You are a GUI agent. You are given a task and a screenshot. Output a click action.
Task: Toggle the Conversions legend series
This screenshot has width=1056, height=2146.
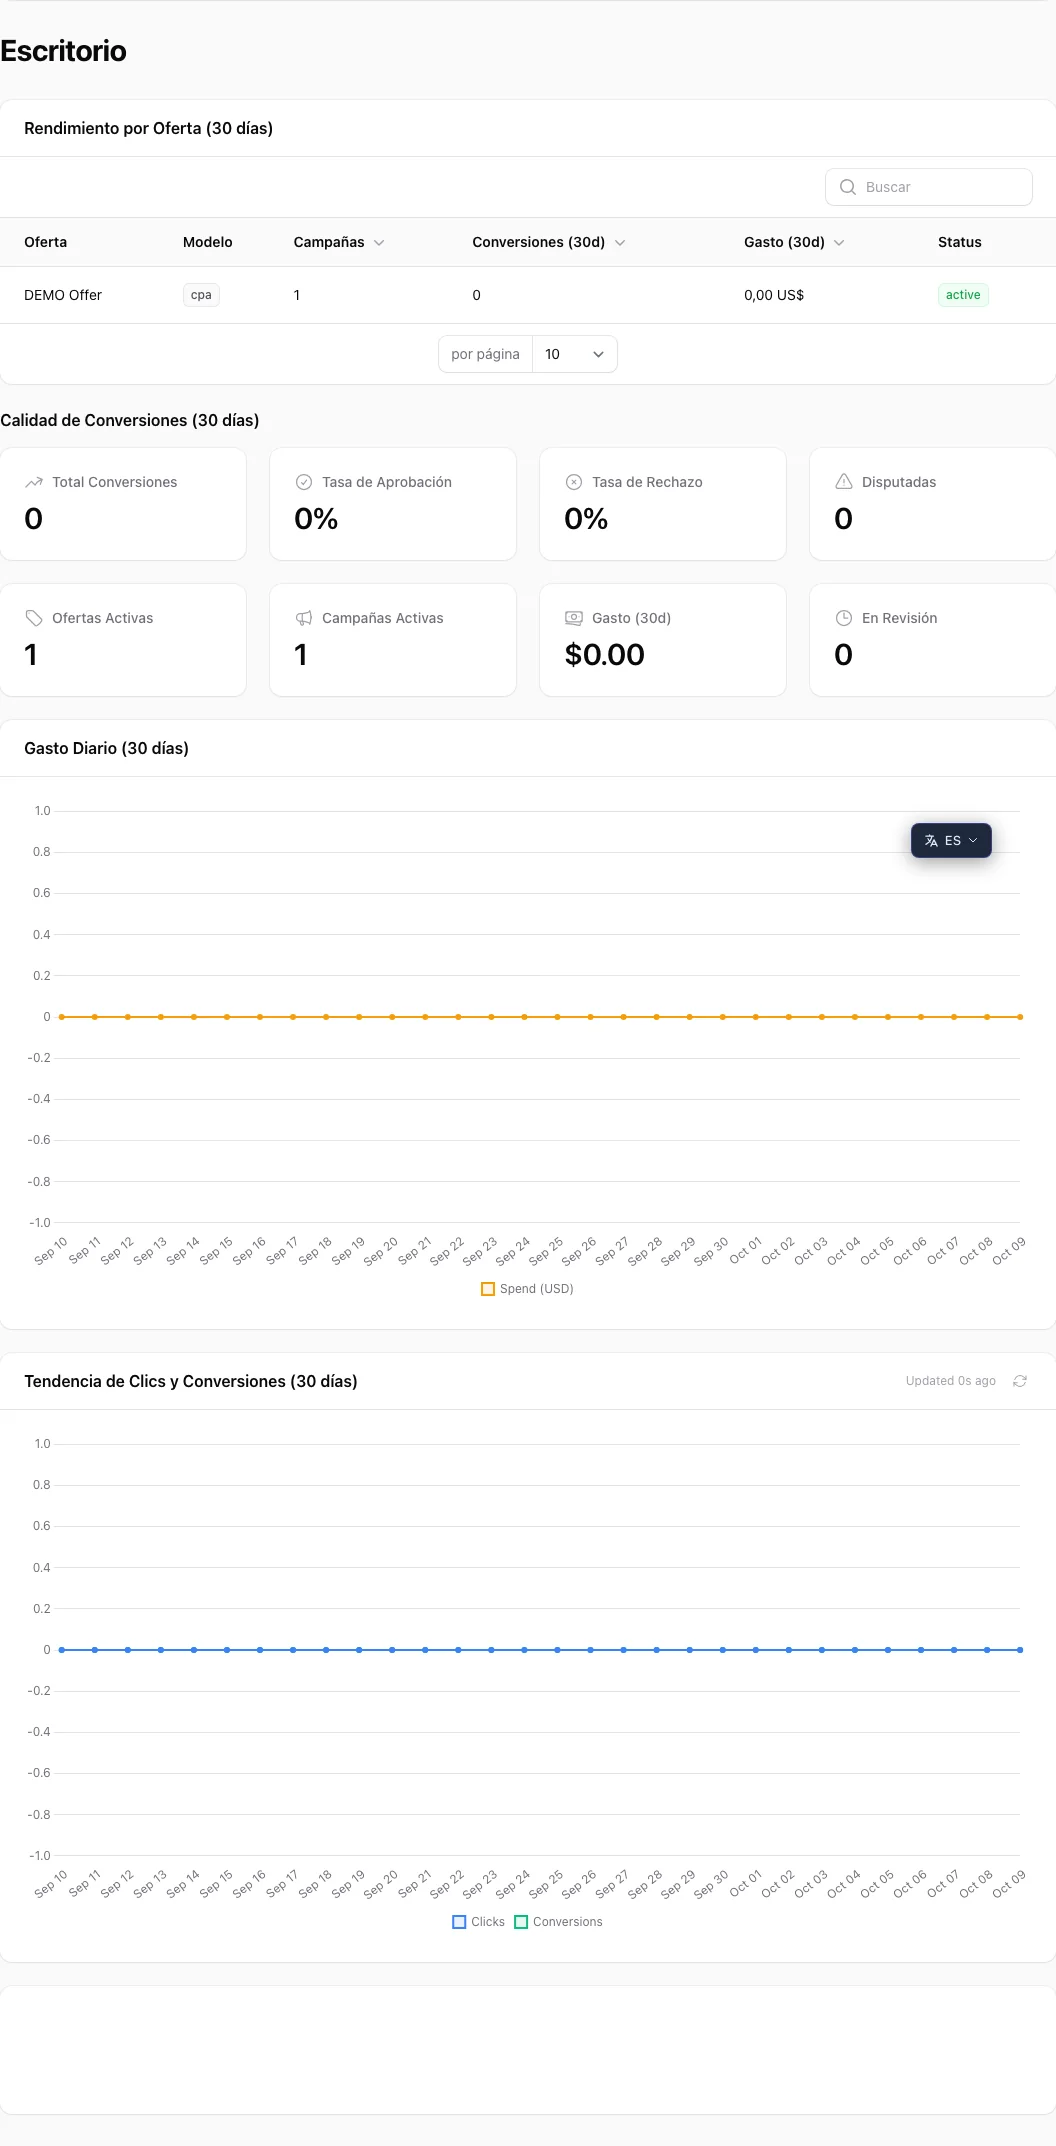558,1922
